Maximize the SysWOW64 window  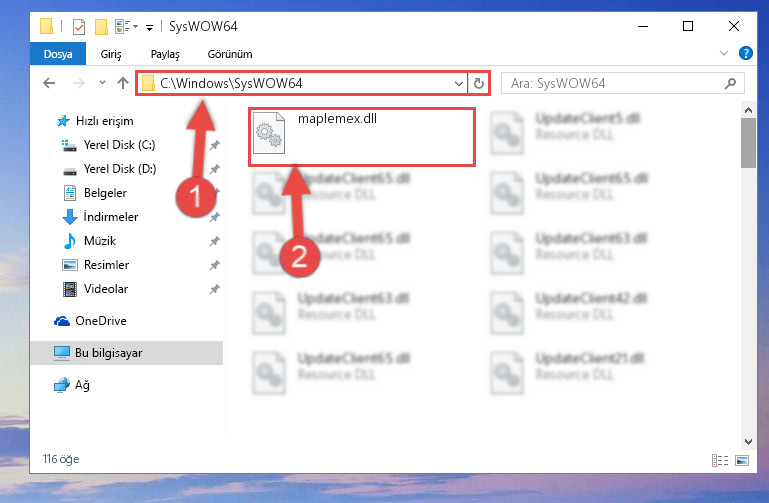(688, 26)
